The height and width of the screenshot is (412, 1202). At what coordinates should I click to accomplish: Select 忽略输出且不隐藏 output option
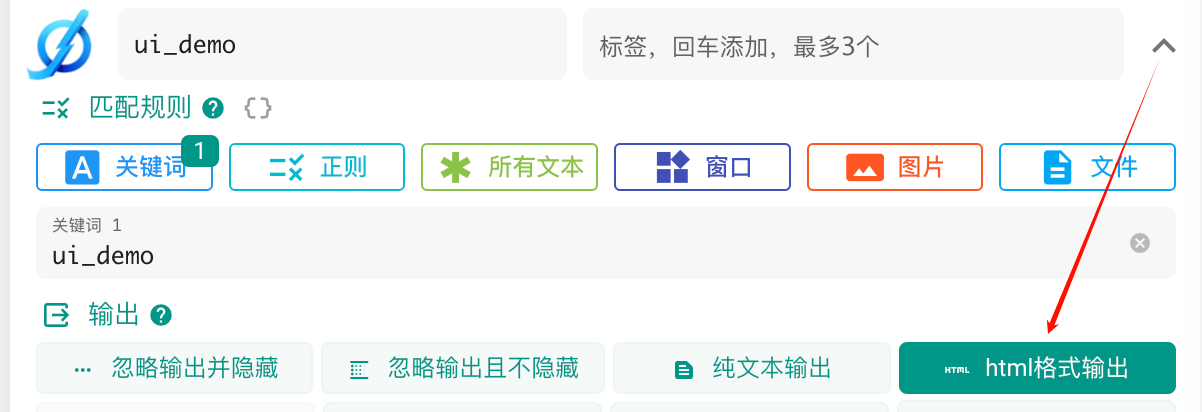pos(463,368)
